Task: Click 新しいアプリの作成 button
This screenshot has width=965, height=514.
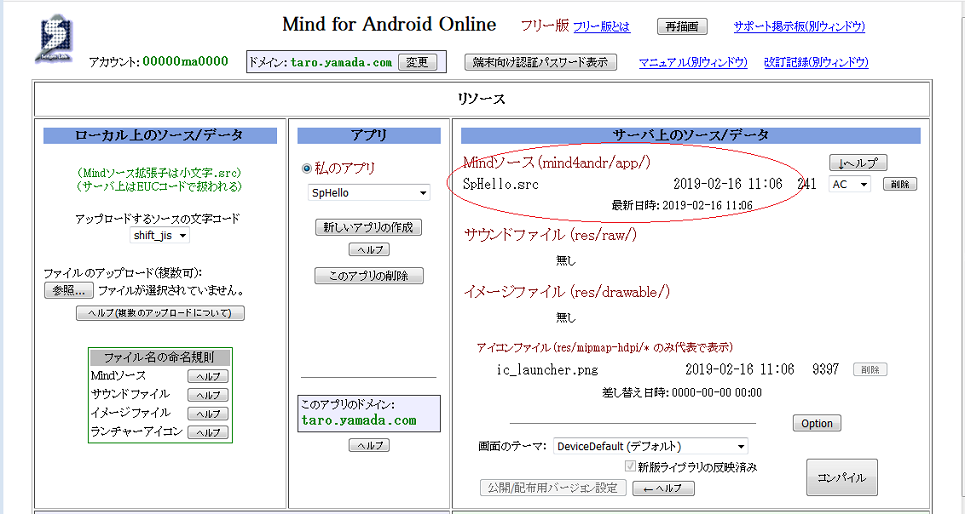Action: 368,227
